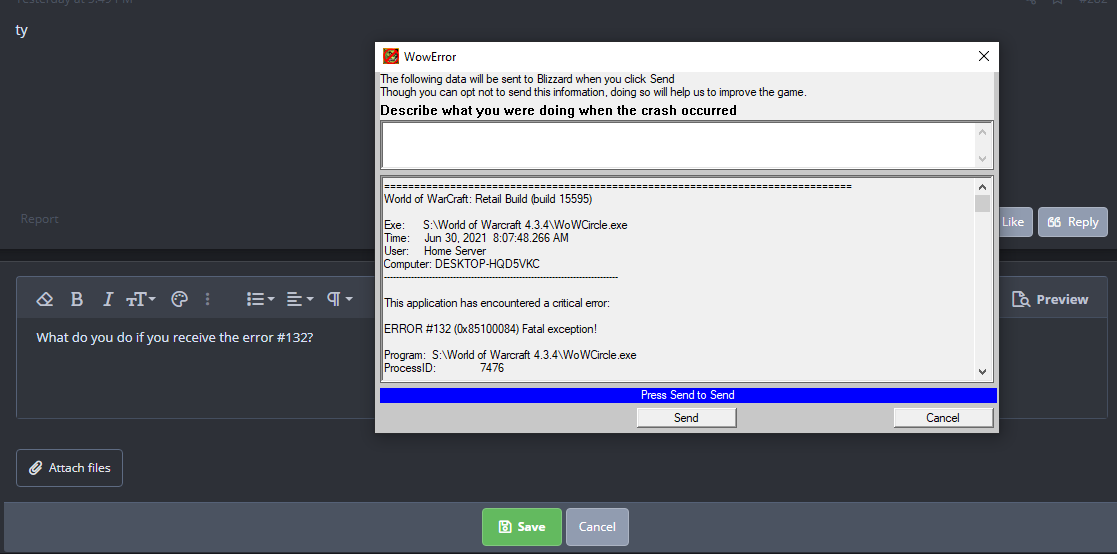Focus the crash description text box
The width and height of the screenshot is (1117, 554).
(677, 145)
